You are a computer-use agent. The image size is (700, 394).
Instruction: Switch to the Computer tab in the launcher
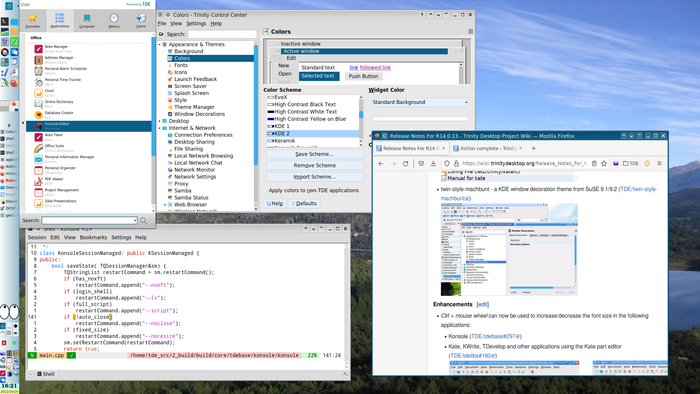87,21
